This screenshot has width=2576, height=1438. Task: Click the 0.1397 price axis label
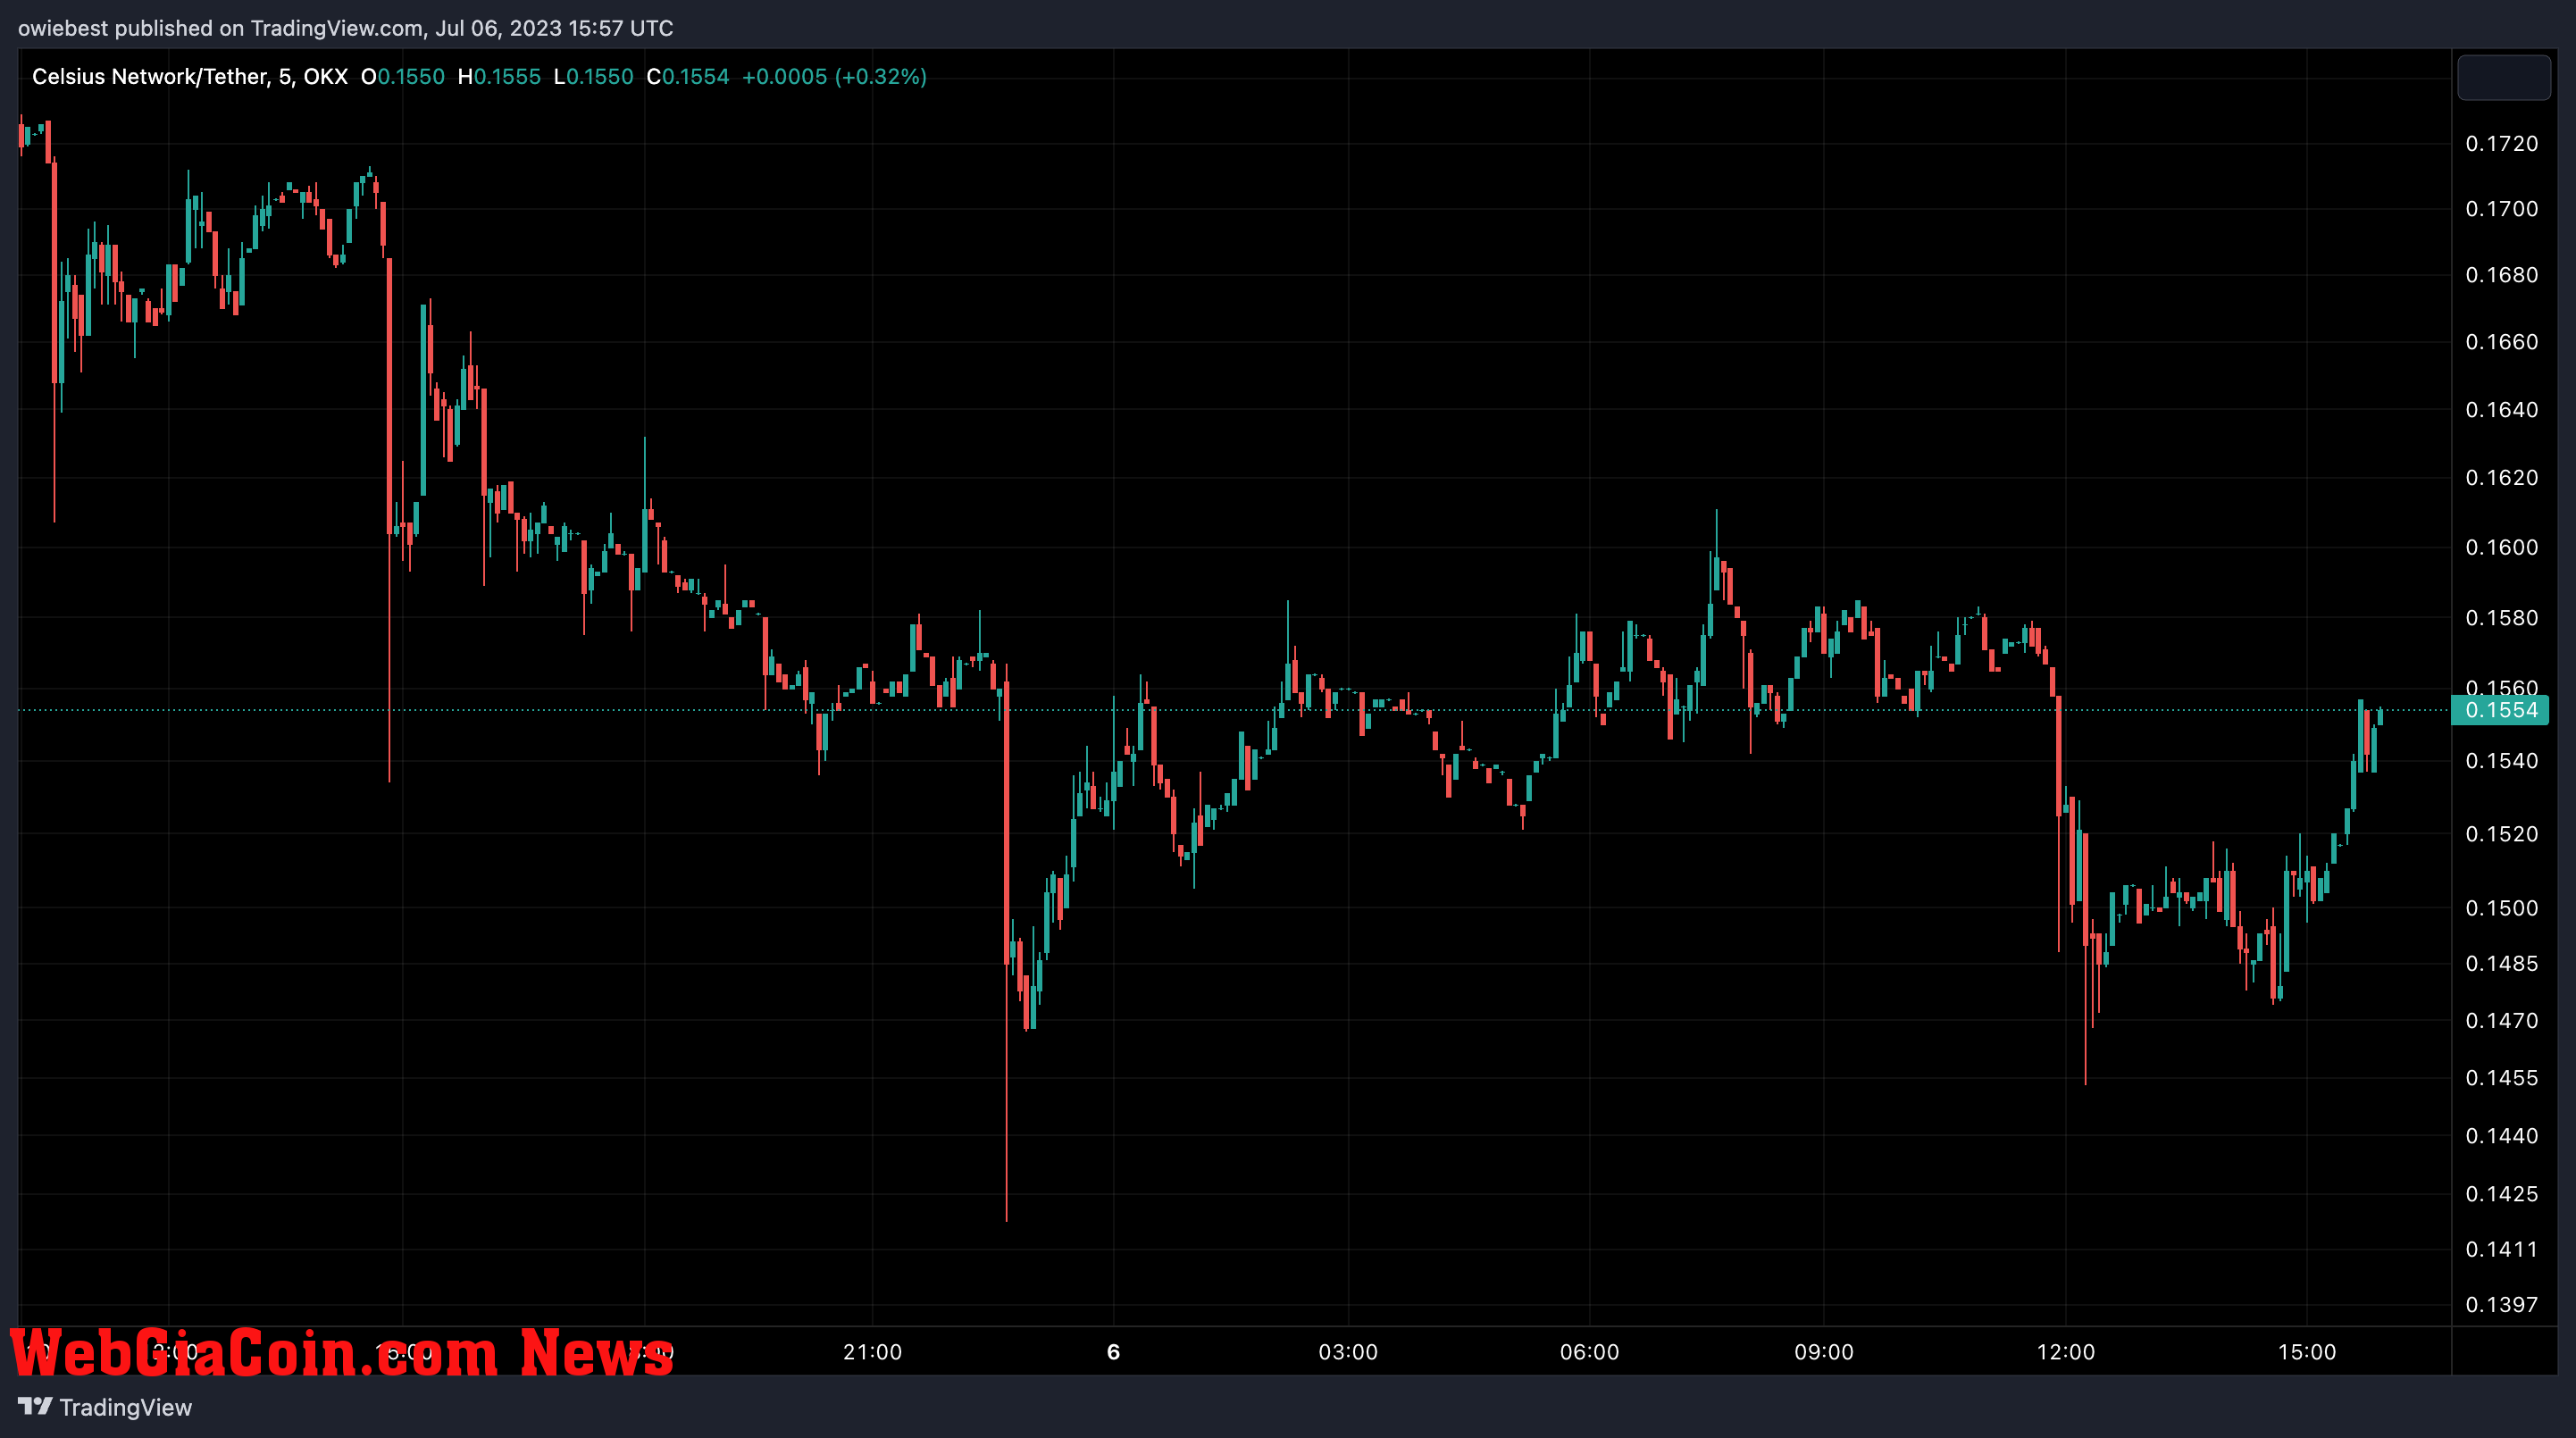2501,1305
